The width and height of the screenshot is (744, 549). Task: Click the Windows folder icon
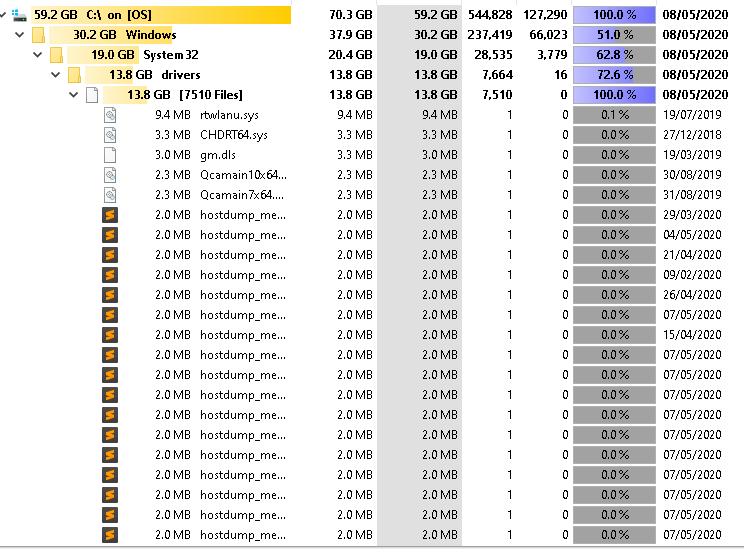pos(38,35)
